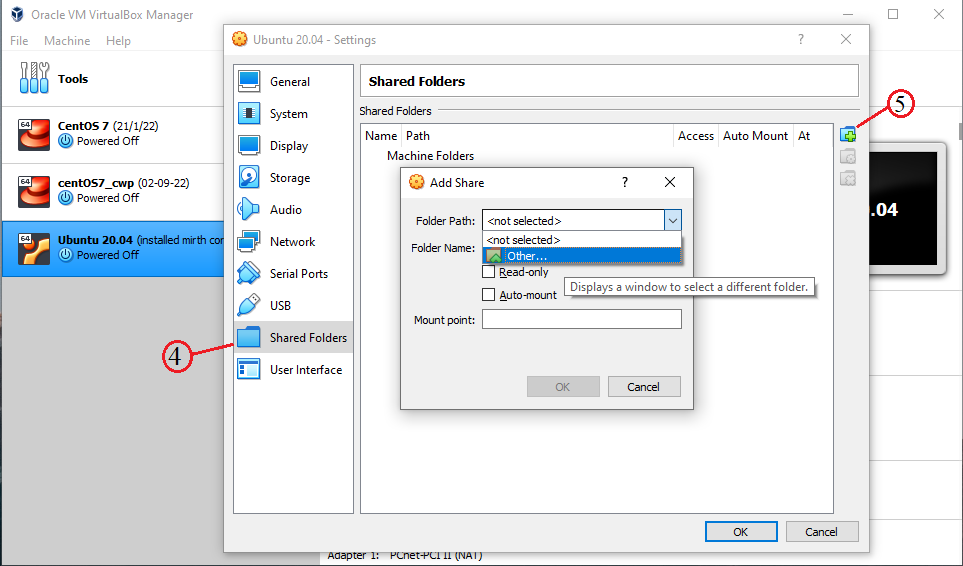The image size is (963, 566).
Task: Expand the Folder Path dropdown arrow
Action: pyautogui.click(x=673, y=220)
